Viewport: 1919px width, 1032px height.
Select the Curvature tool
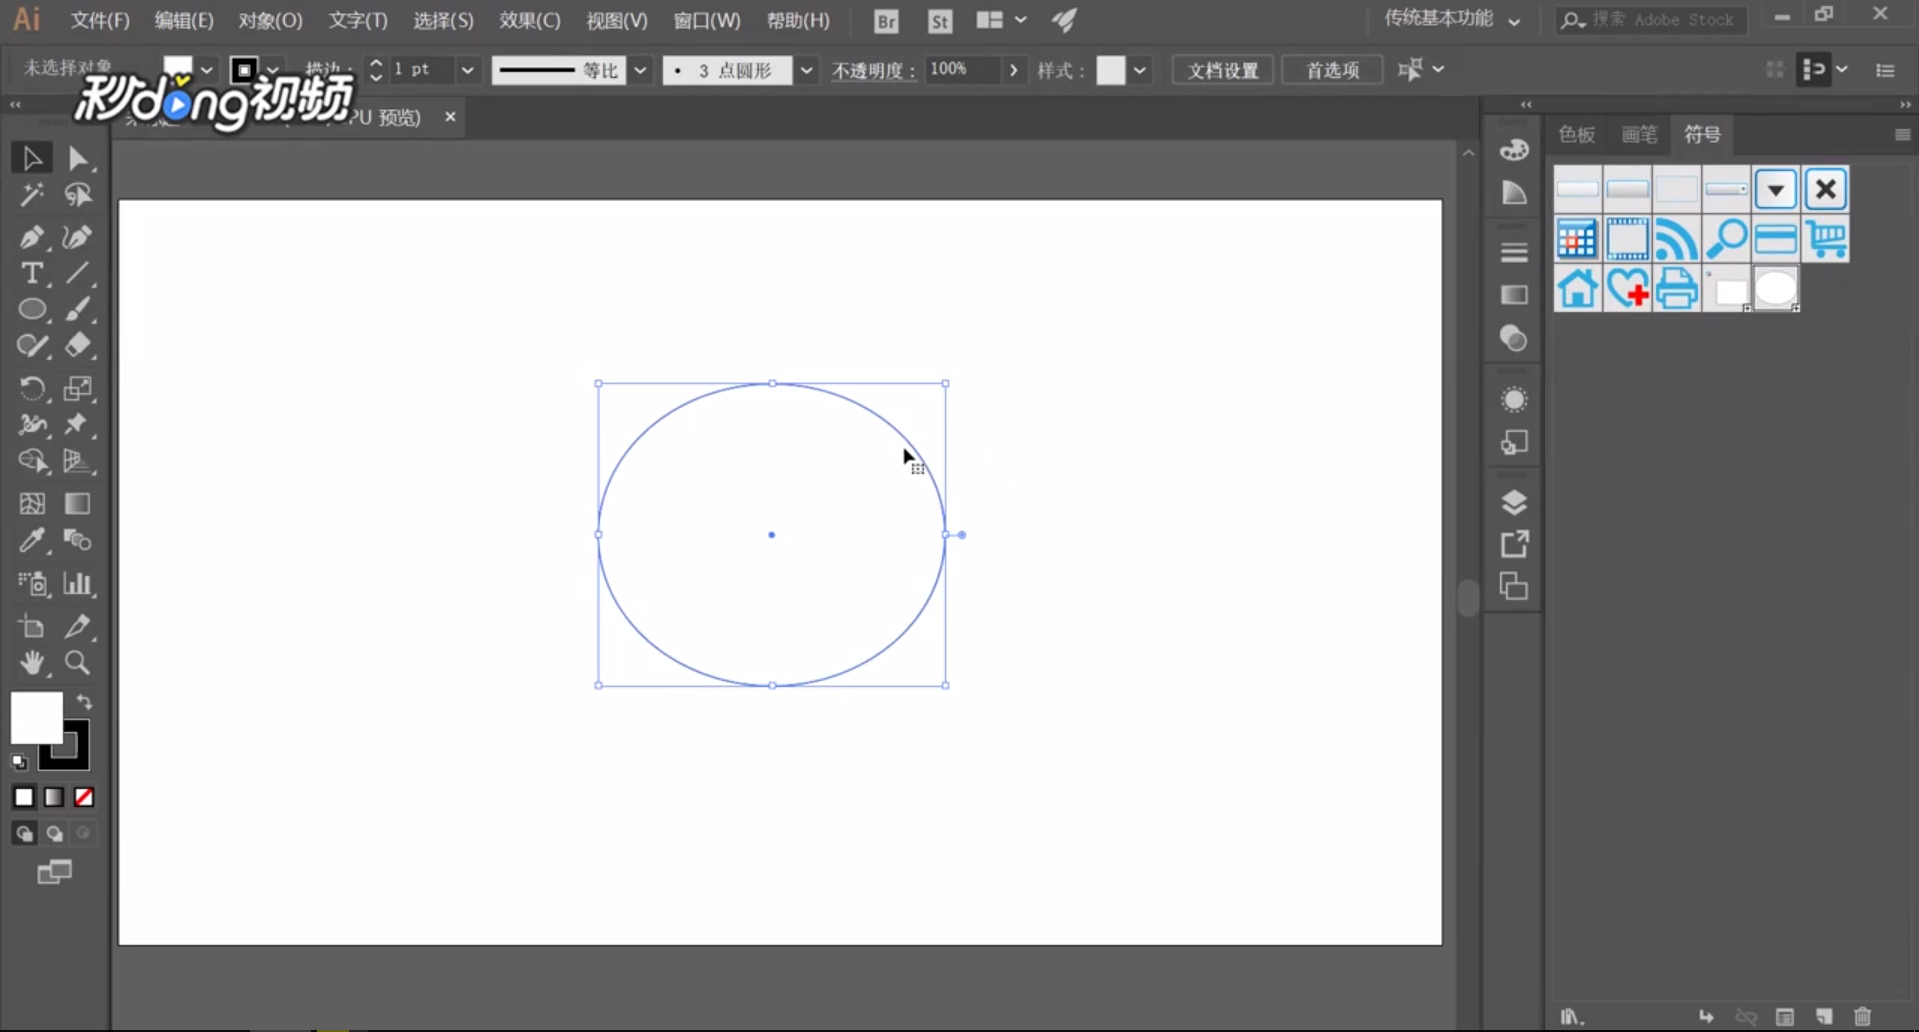(x=77, y=237)
